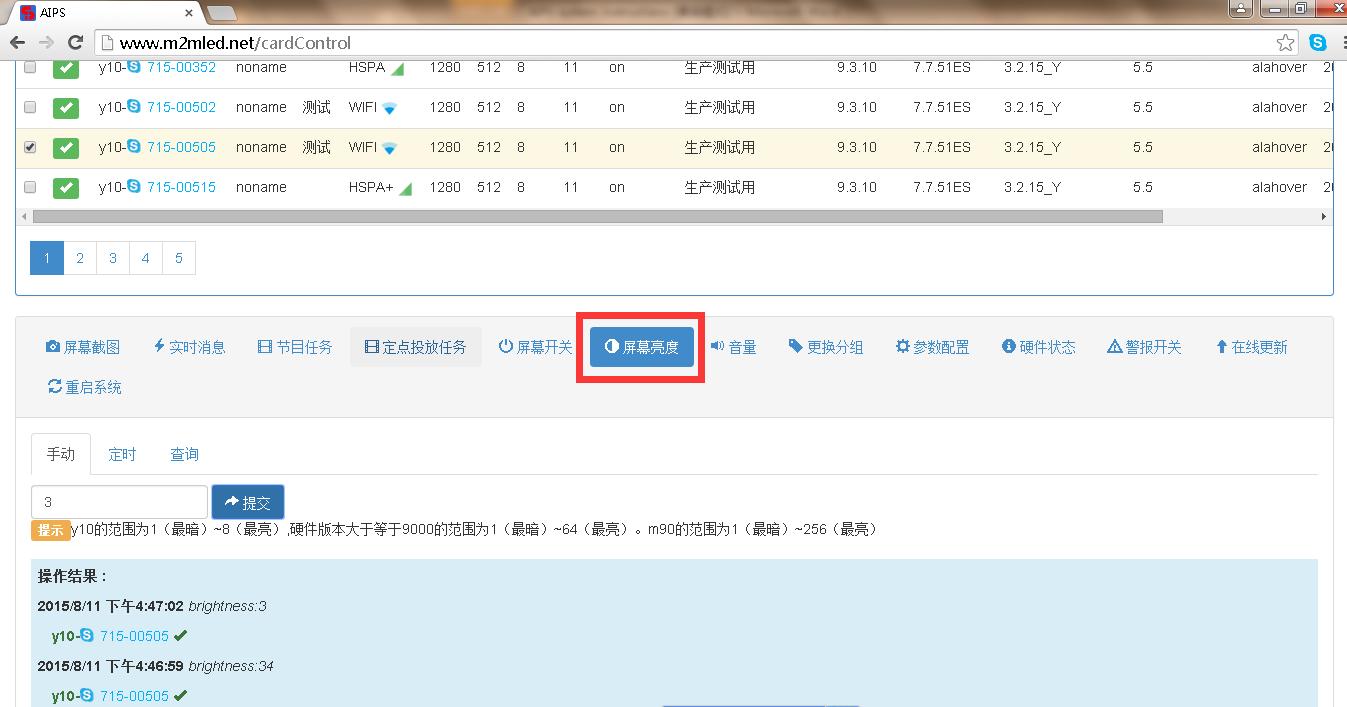Click the table scrollbar's right arrow
1347x707 pixels.
1324,216
